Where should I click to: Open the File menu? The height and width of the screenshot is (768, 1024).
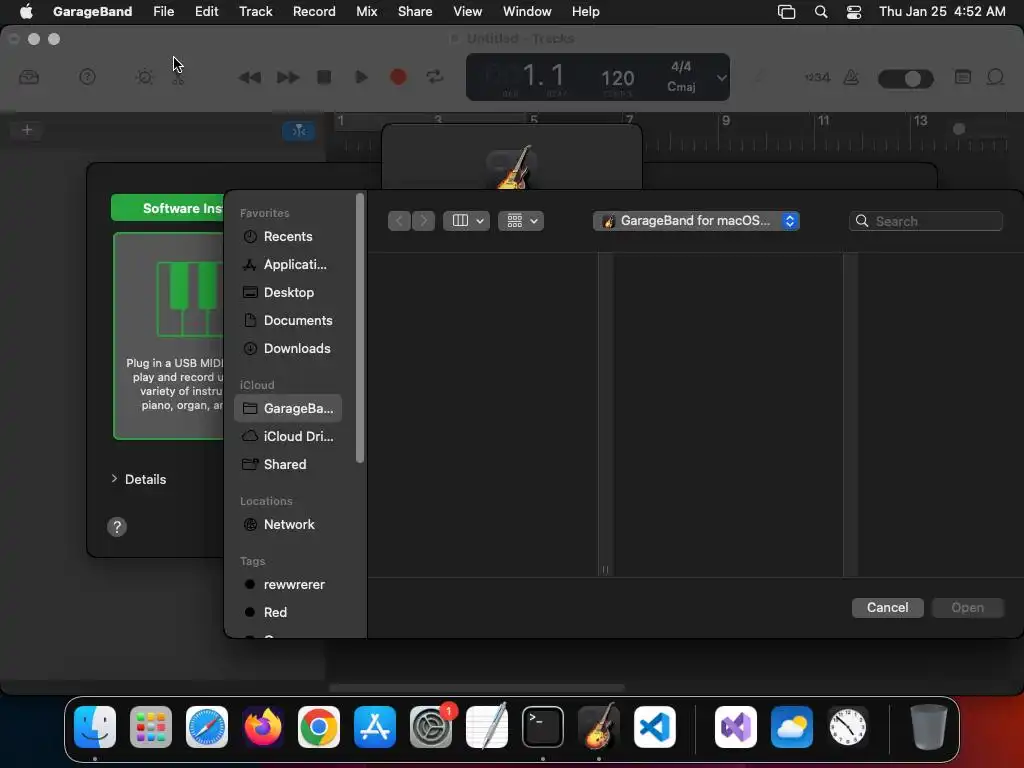(163, 12)
